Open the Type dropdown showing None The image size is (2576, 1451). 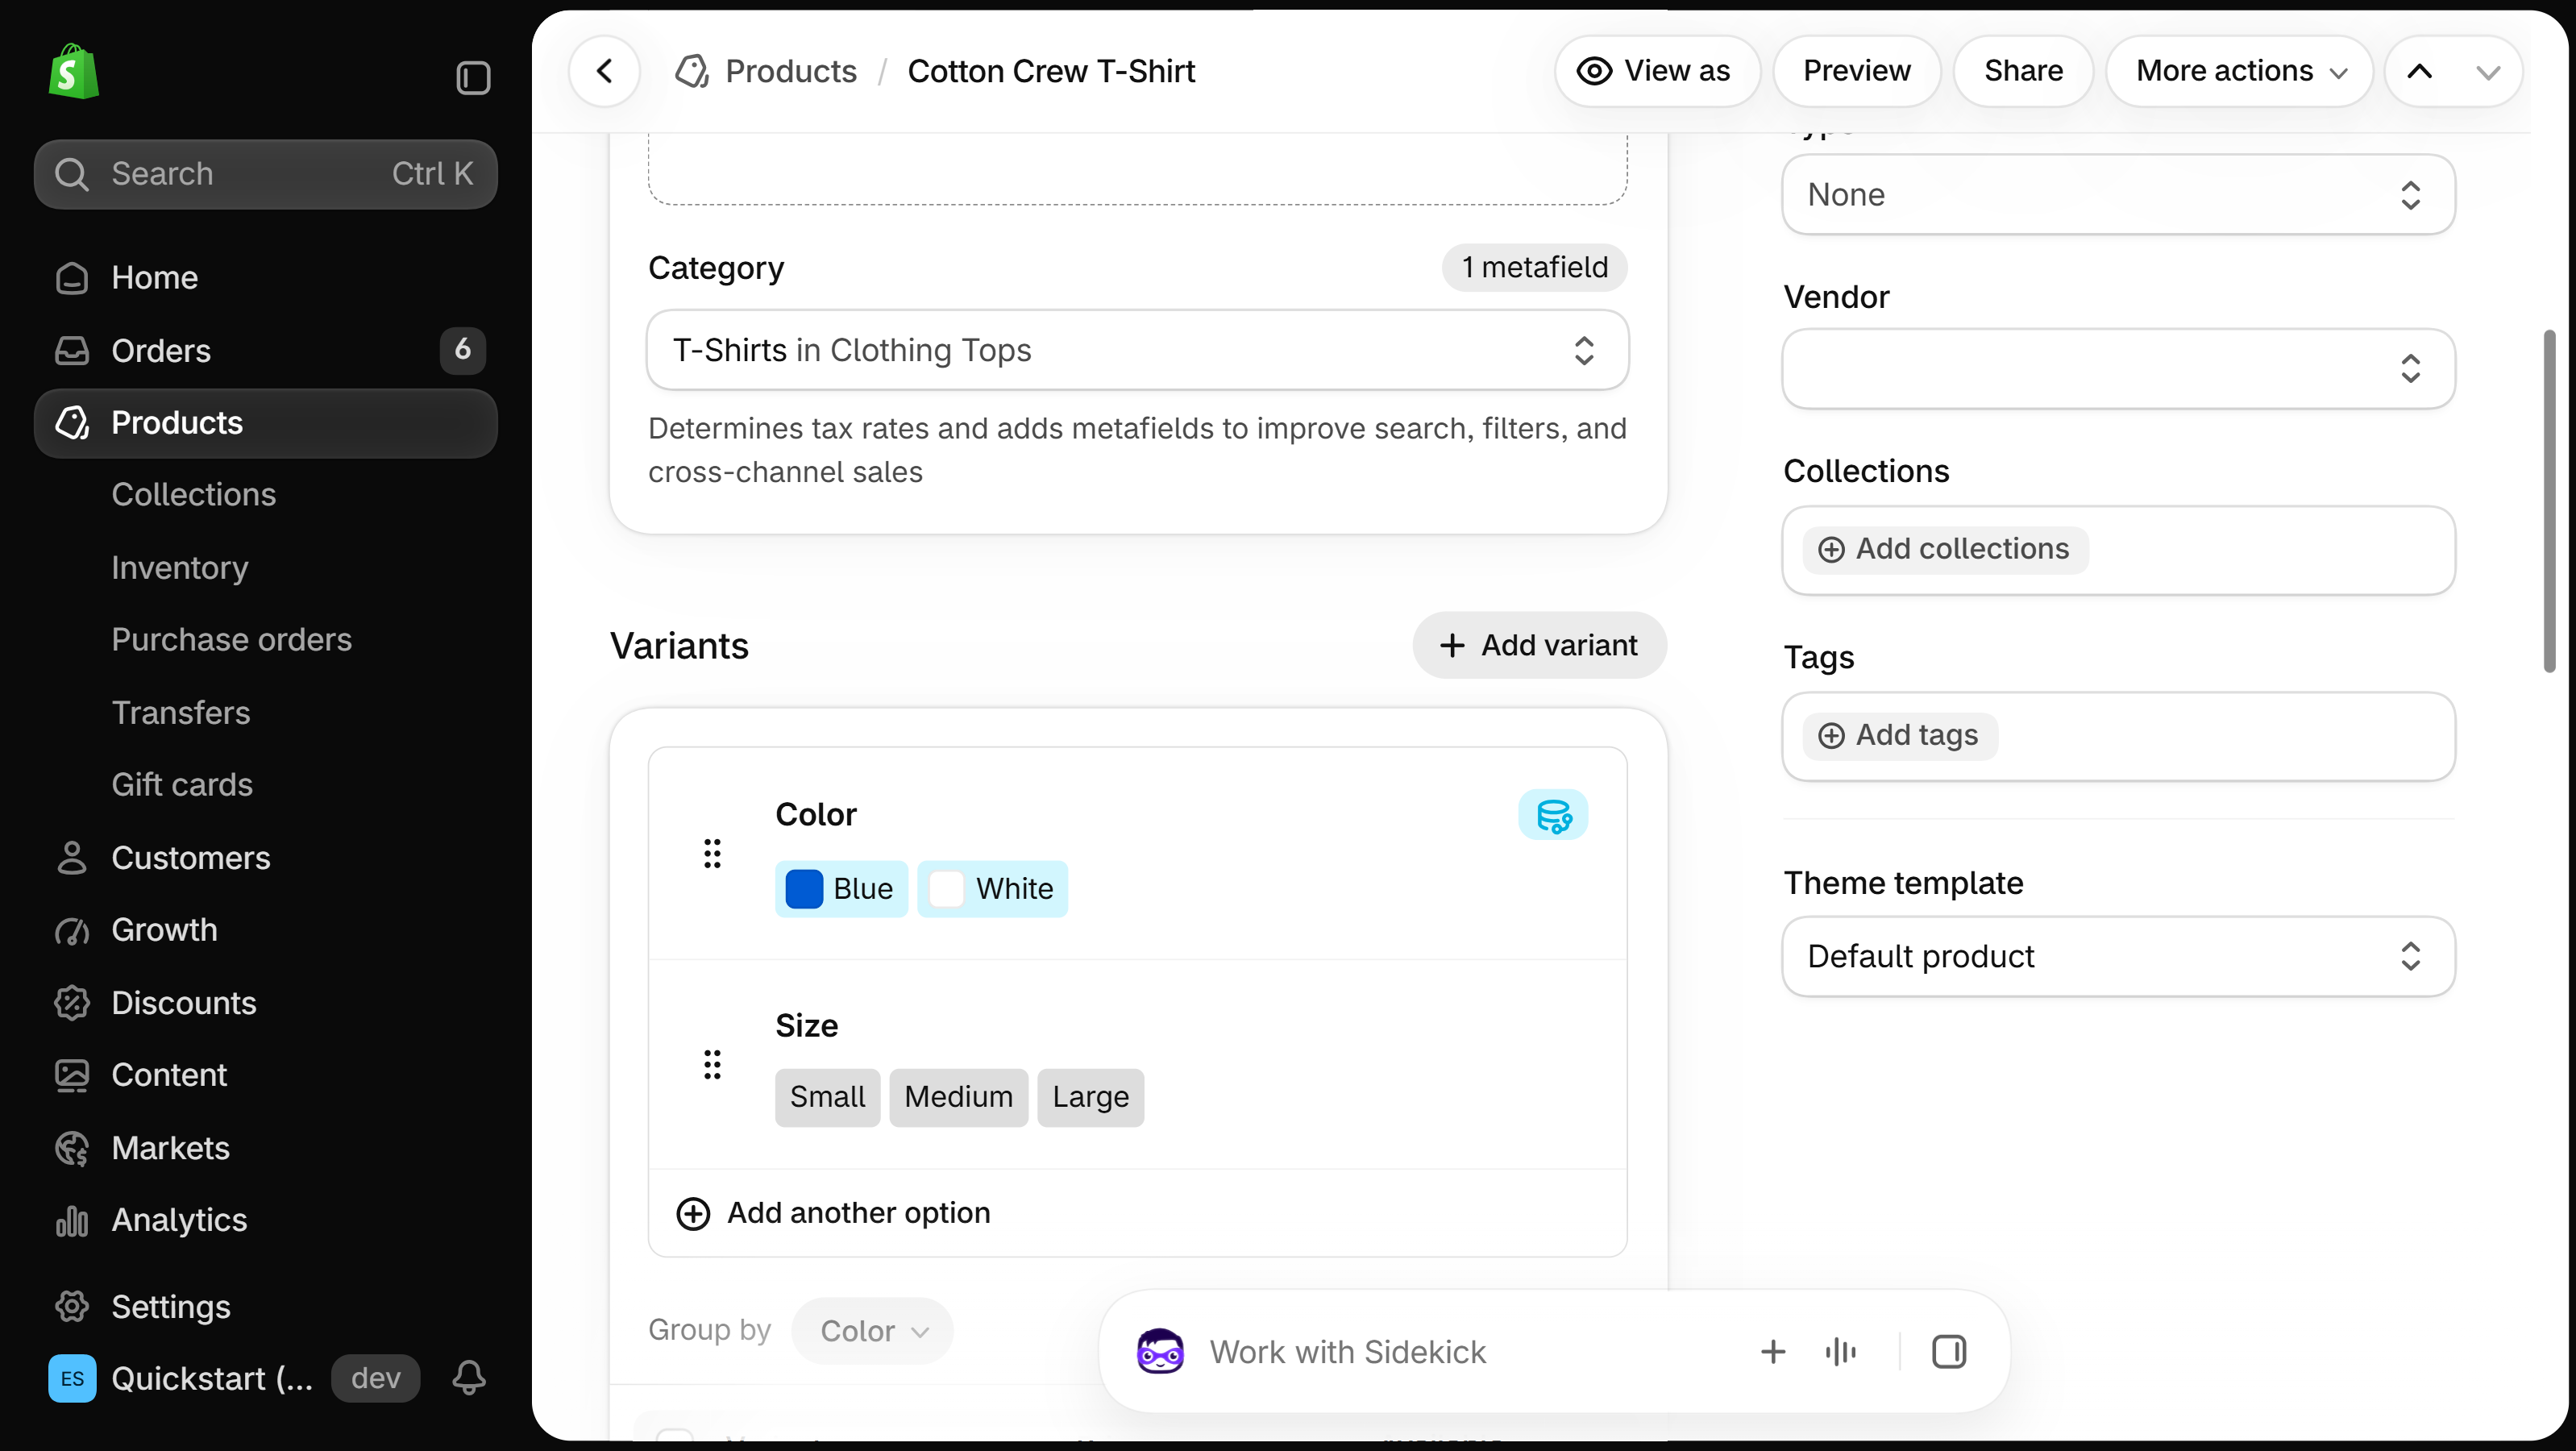point(2118,194)
